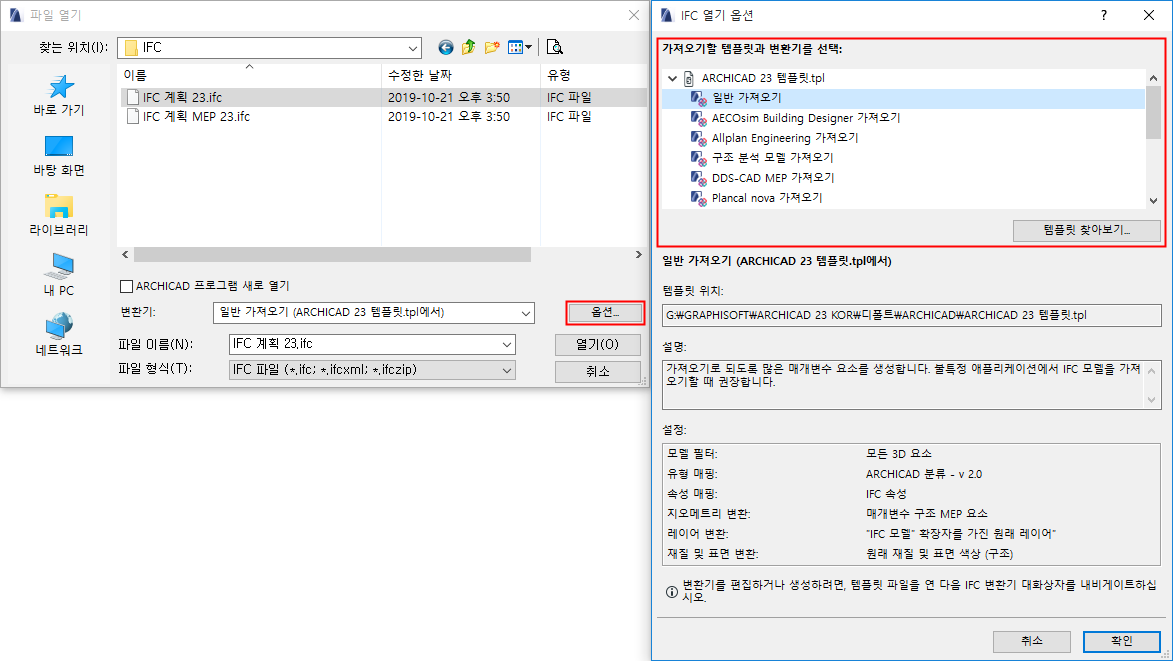Click the translator icon of AECOsim Building Designer 가져오기

(699, 118)
